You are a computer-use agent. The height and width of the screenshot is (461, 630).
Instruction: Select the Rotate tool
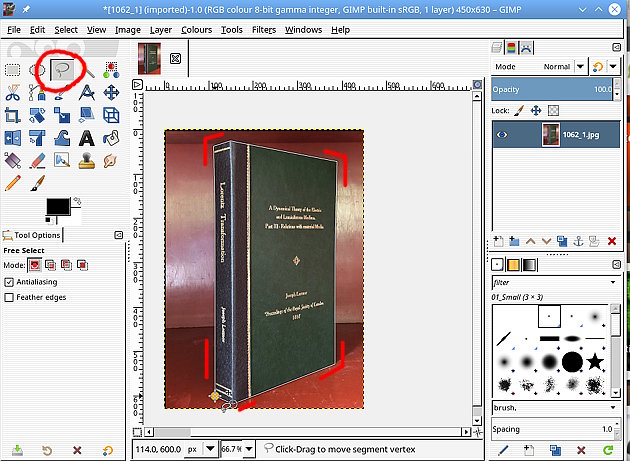coord(37,115)
